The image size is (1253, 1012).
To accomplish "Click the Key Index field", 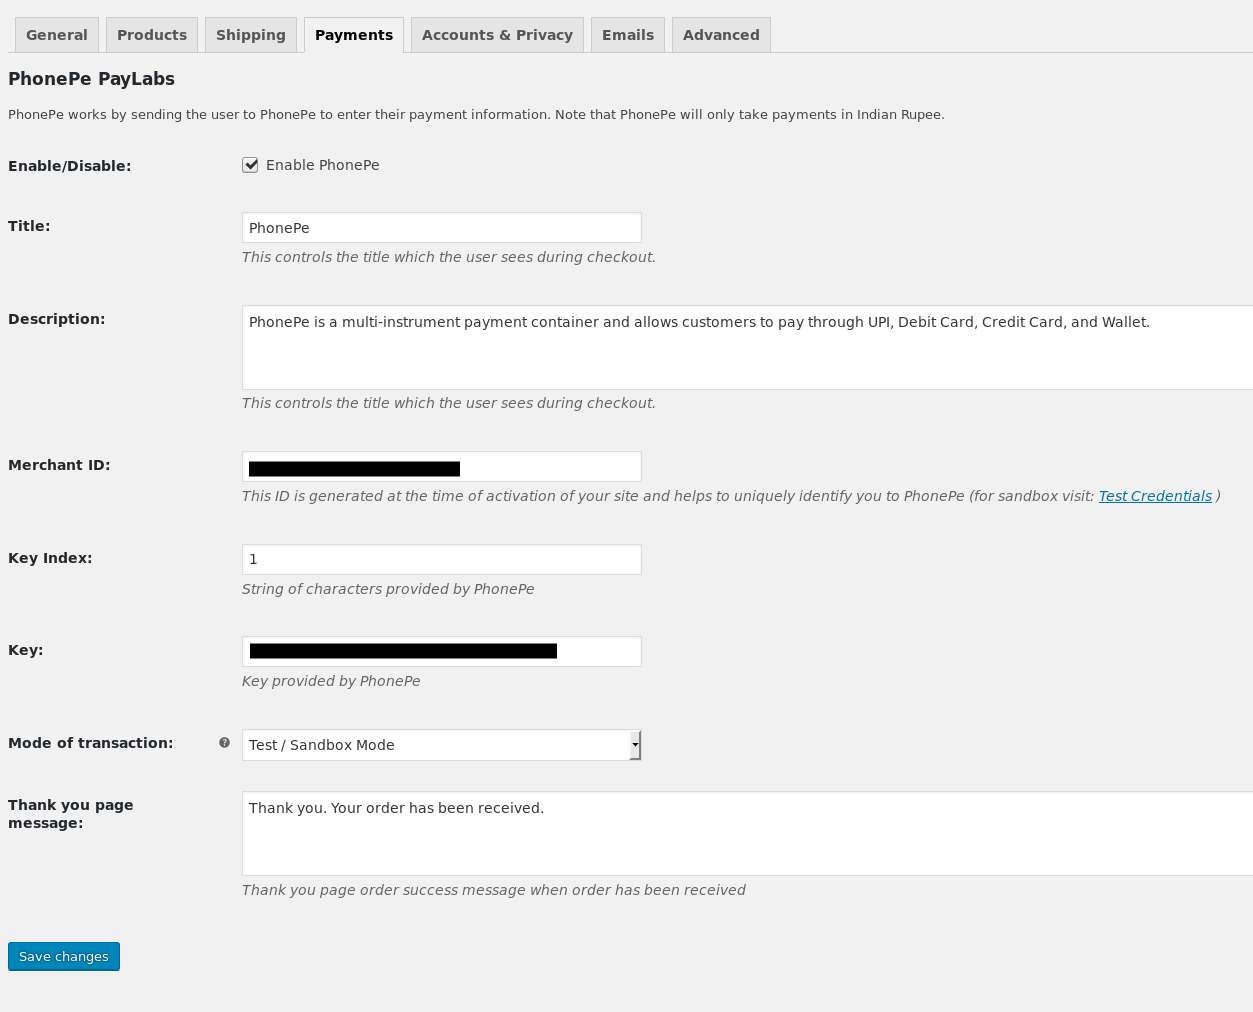I will click(441, 559).
